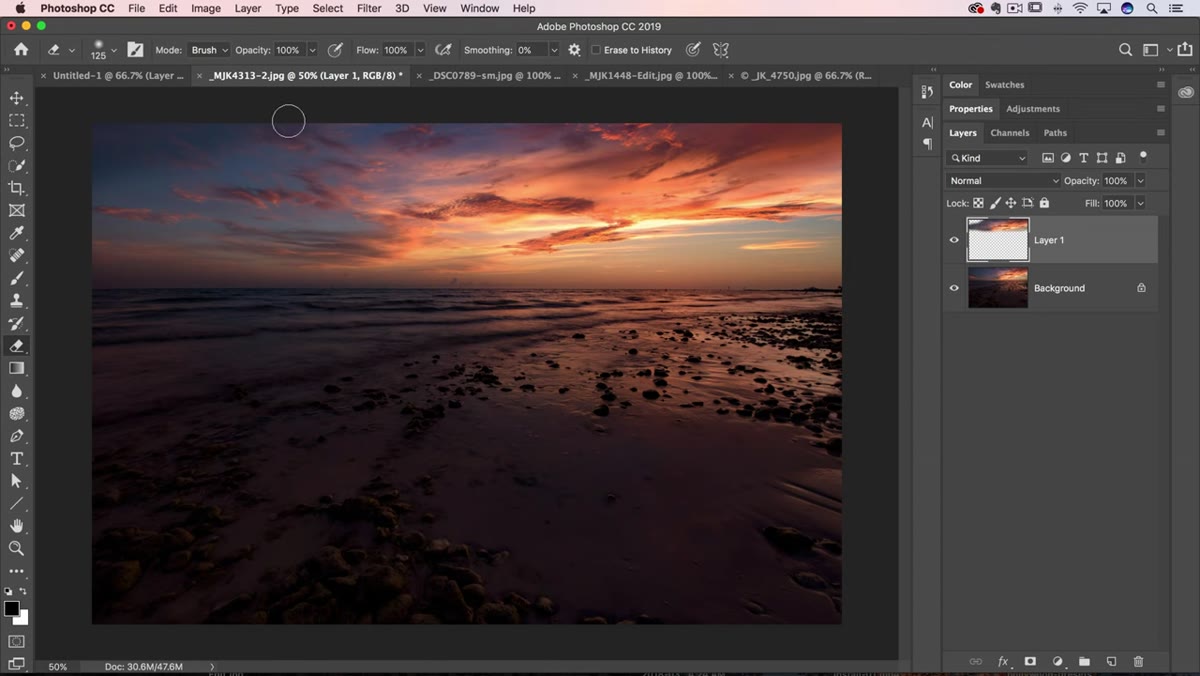This screenshot has height=676, width=1200.
Task: Open the brush preset picker
Action: (103, 50)
